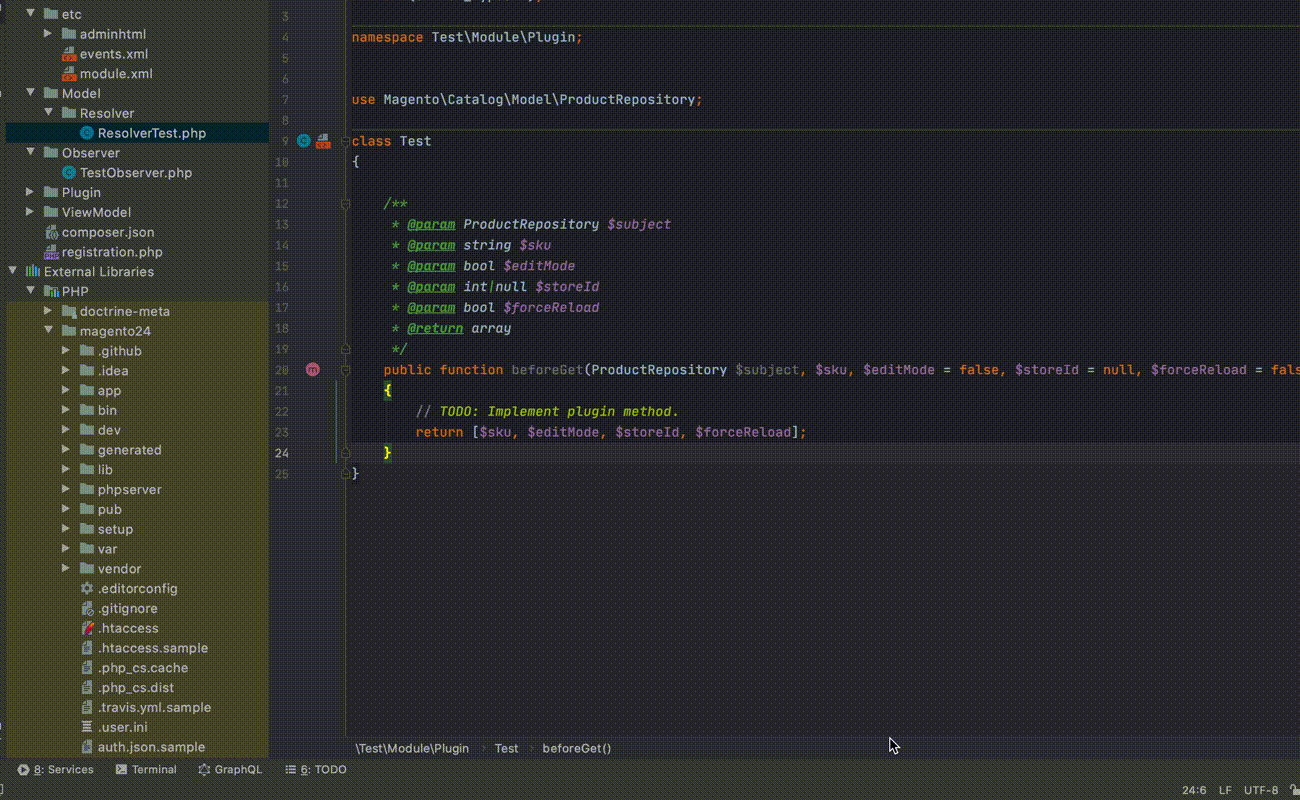The width and height of the screenshot is (1300, 800).
Task: Expand the vendor folder
Action: coord(66,569)
